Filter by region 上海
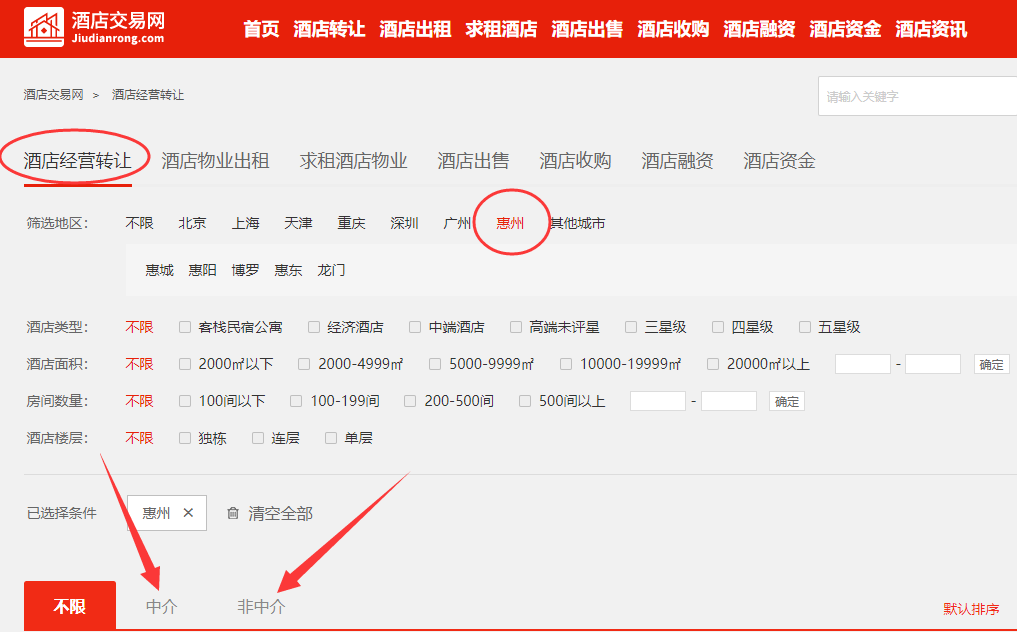Viewport: 1017px width, 632px height. click(246, 223)
